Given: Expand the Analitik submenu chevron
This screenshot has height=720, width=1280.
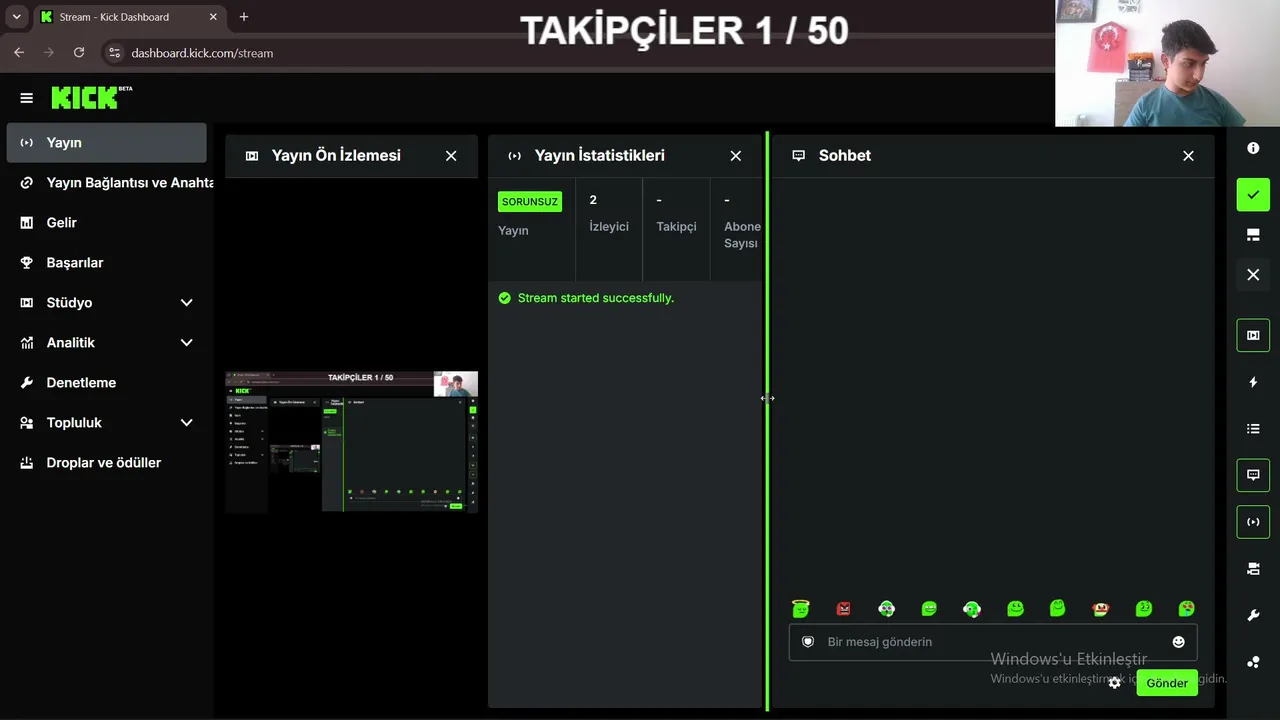Looking at the screenshot, I should pyautogui.click(x=186, y=343).
